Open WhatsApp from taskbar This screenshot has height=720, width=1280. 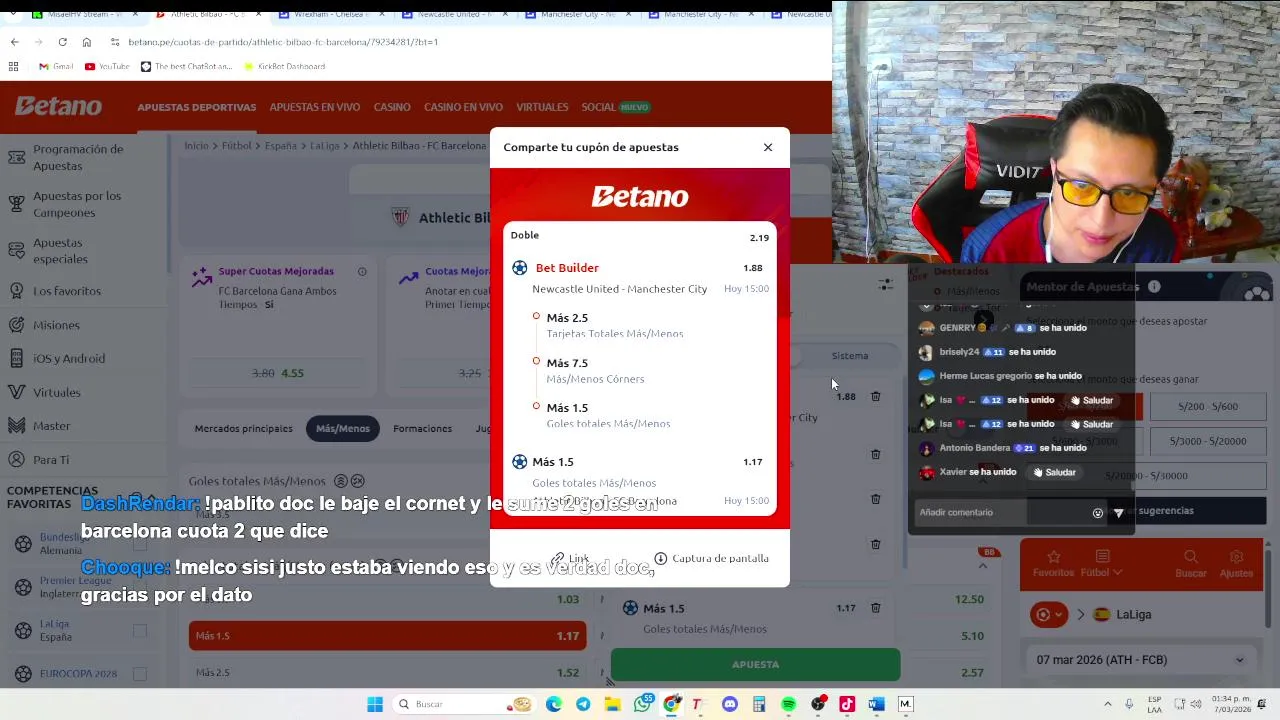643,704
